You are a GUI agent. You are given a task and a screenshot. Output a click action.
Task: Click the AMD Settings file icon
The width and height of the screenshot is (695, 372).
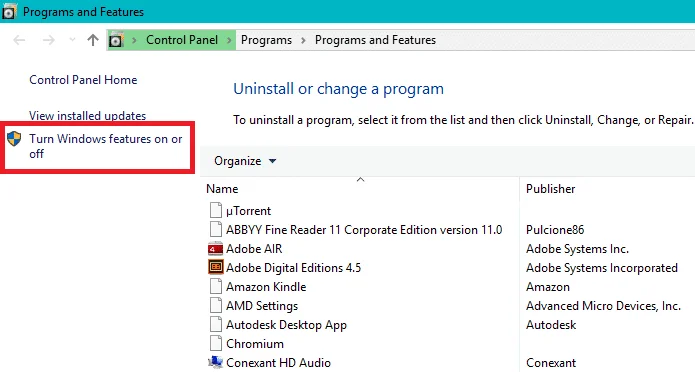(215, 305)
